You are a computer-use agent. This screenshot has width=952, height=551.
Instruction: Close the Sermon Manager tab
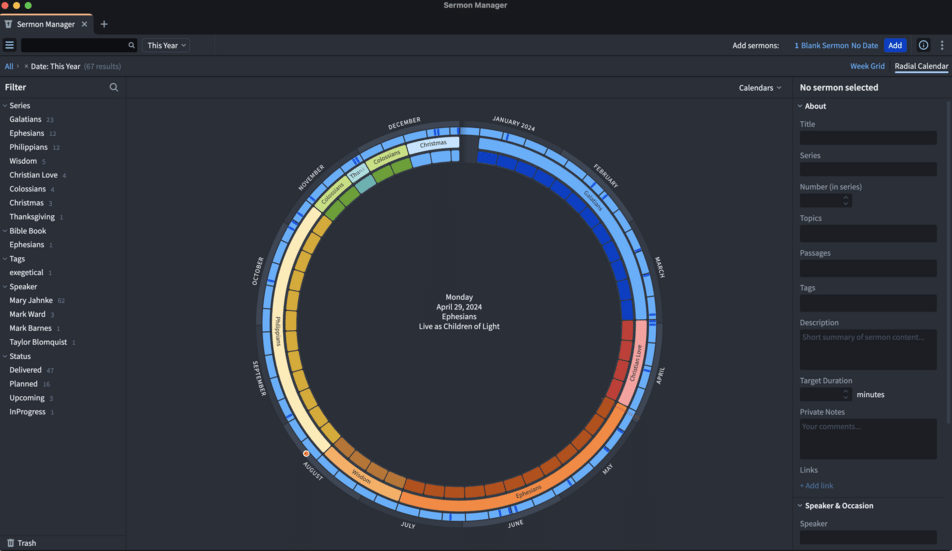(84, 24)
